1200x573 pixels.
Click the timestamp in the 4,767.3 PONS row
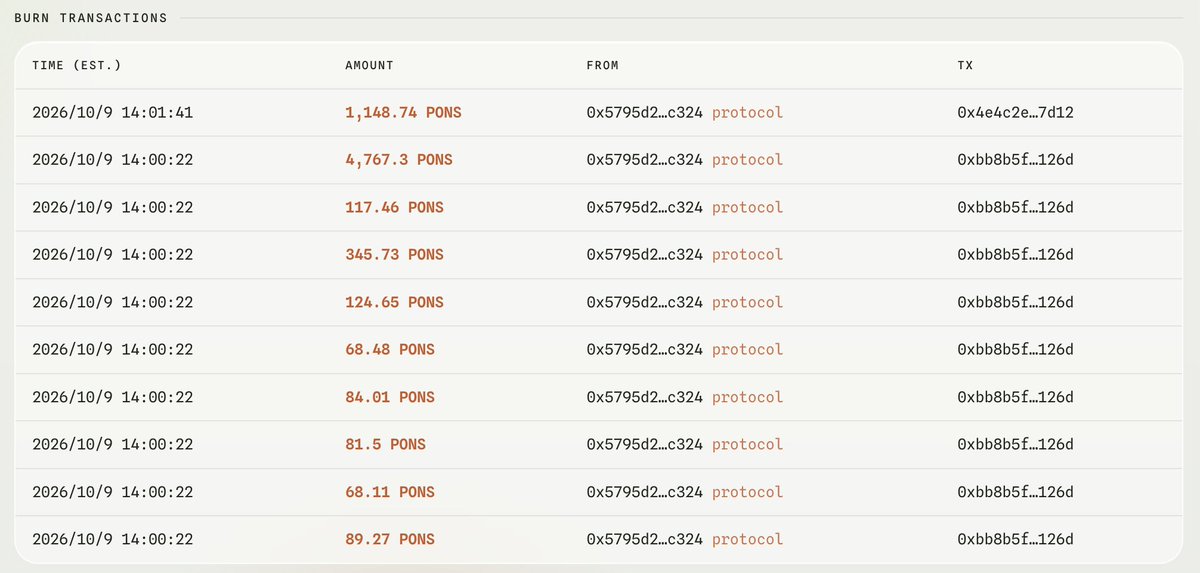point(112,160)
